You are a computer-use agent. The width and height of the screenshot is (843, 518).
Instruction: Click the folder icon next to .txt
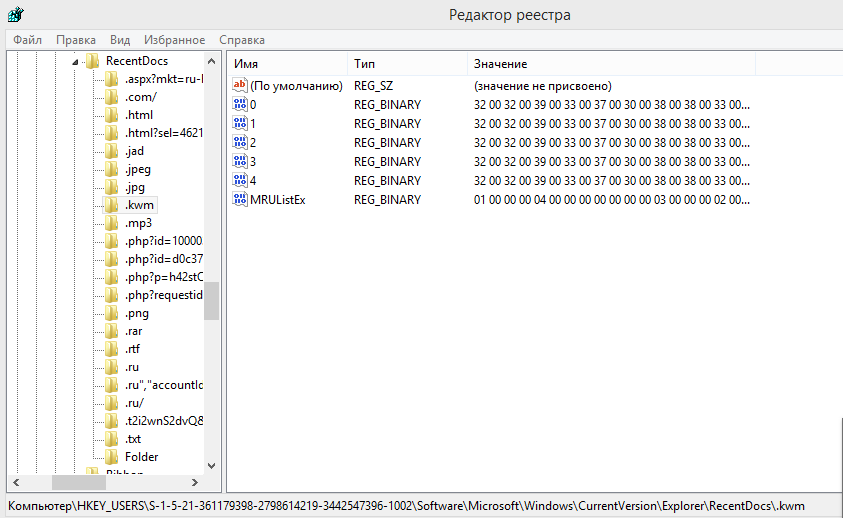pos(111,439)
